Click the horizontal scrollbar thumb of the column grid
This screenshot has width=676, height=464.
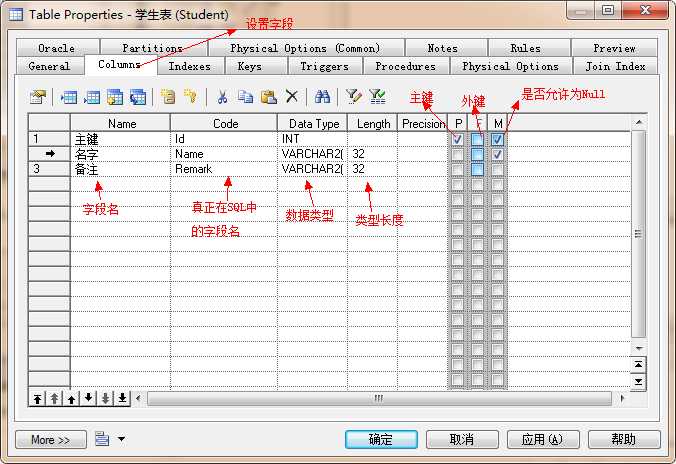(379, 398)
